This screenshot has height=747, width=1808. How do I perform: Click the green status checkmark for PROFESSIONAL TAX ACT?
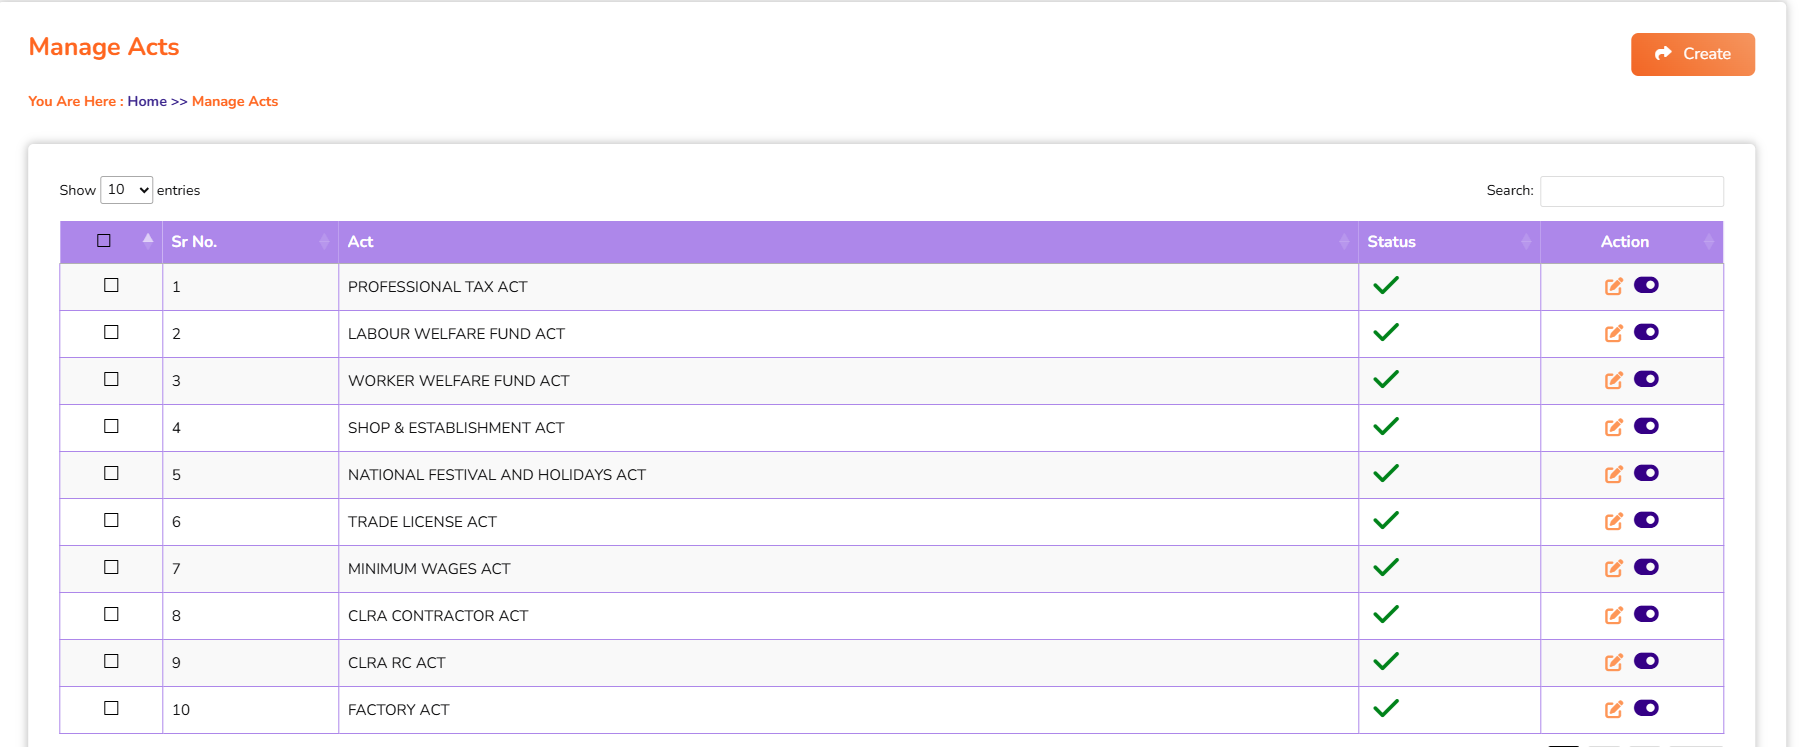[1386, 285]
